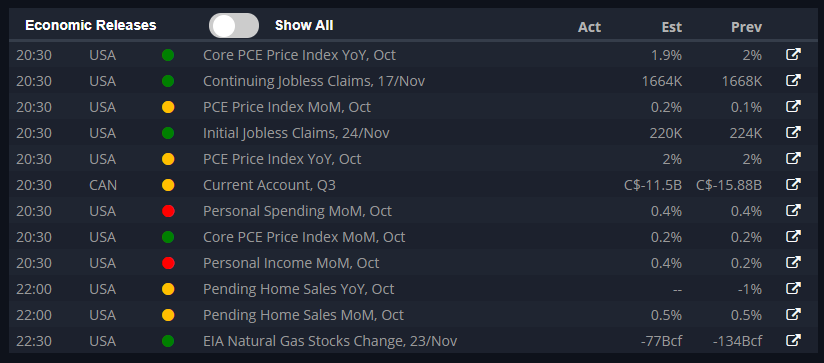
Task: Open external link for PCE Price Index MoM
Action: pos(793,107)
